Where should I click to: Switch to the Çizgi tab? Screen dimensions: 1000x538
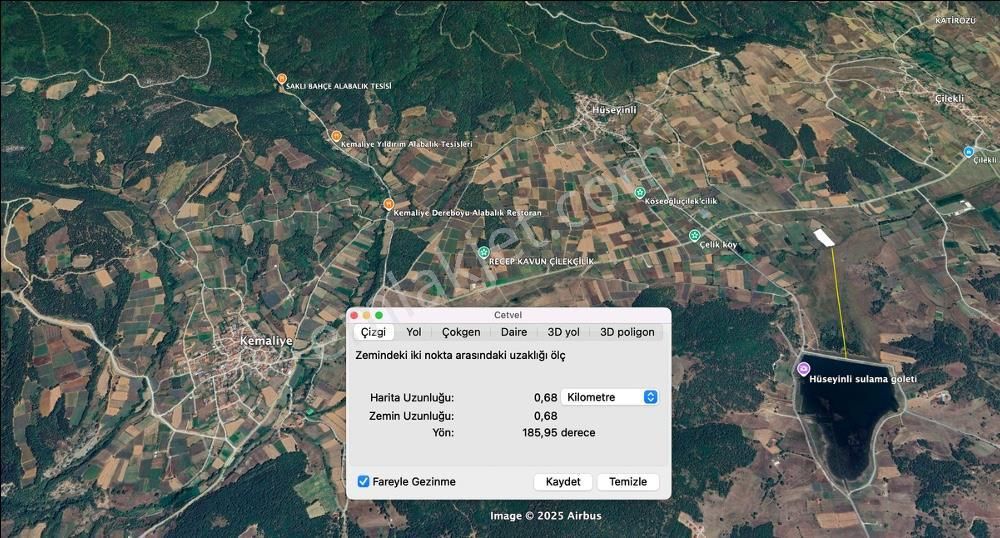pos(373,332)
